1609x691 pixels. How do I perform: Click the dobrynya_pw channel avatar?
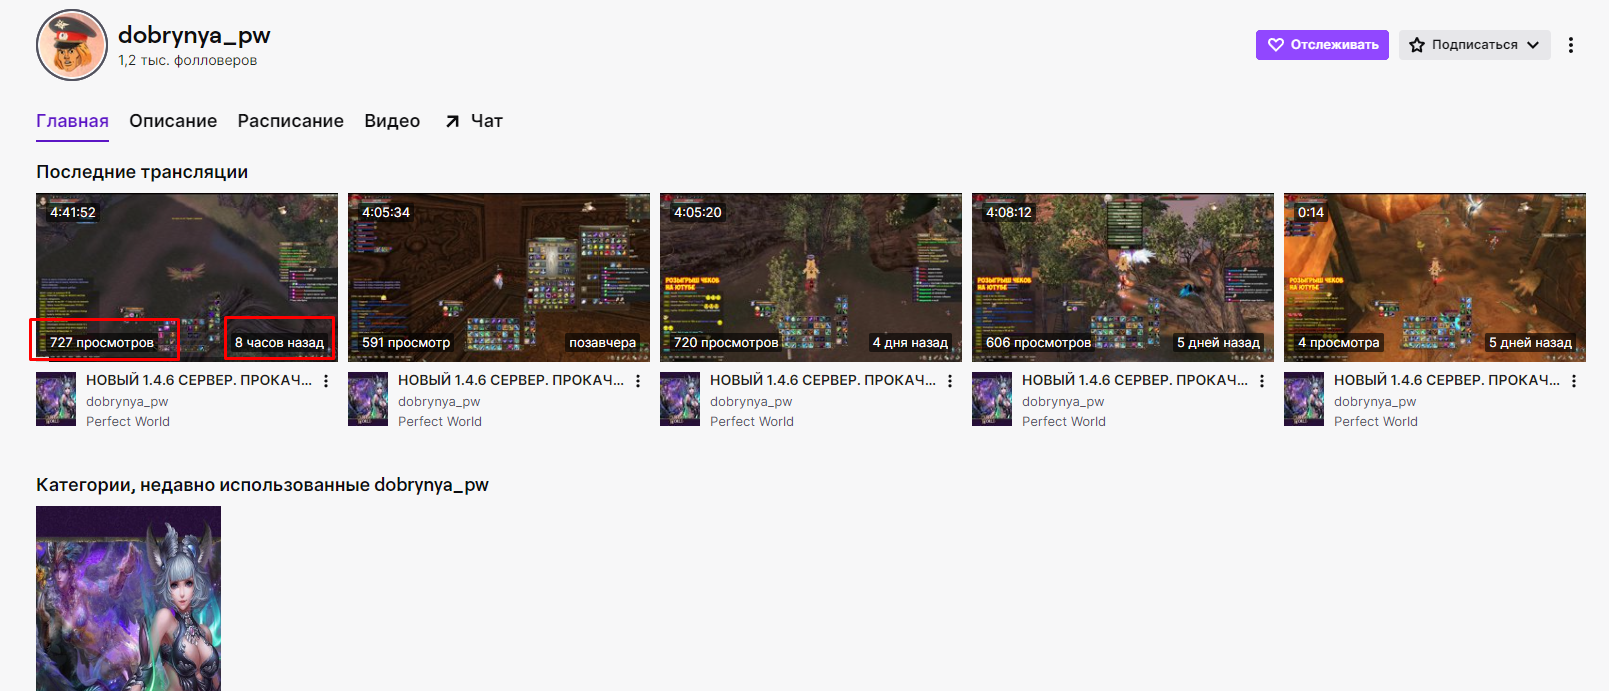point(72,45)
